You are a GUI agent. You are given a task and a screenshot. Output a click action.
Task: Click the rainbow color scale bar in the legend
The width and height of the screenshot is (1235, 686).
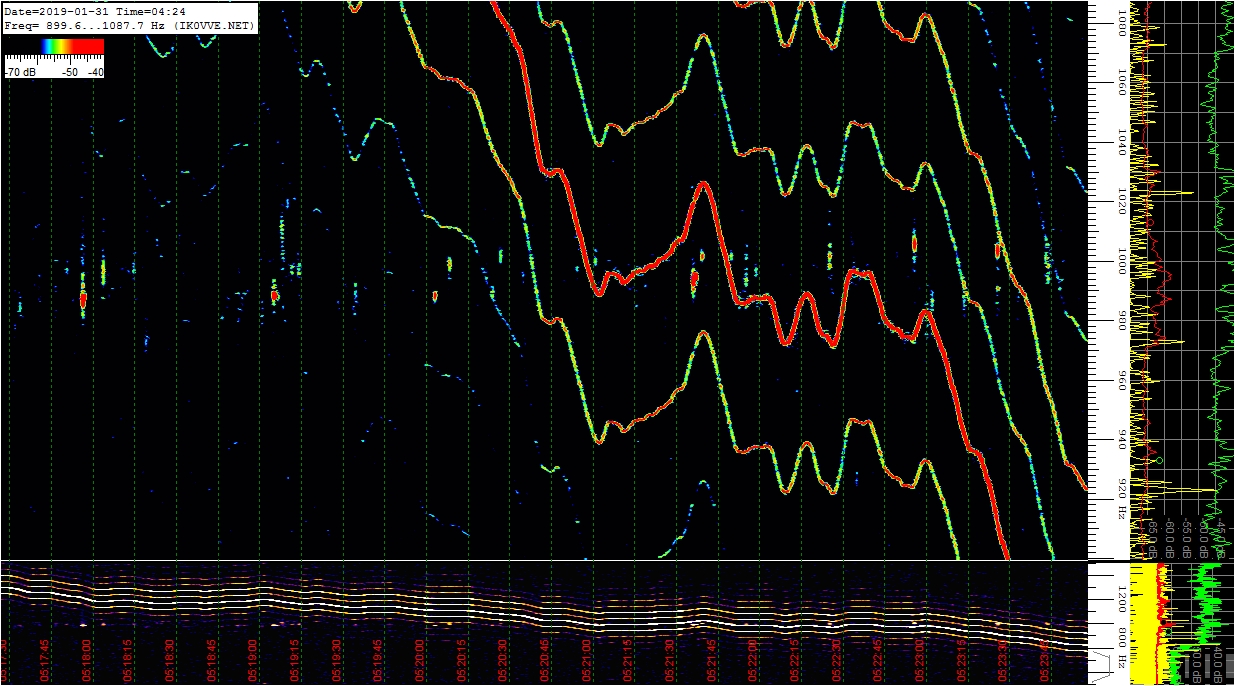click(73, 47)
